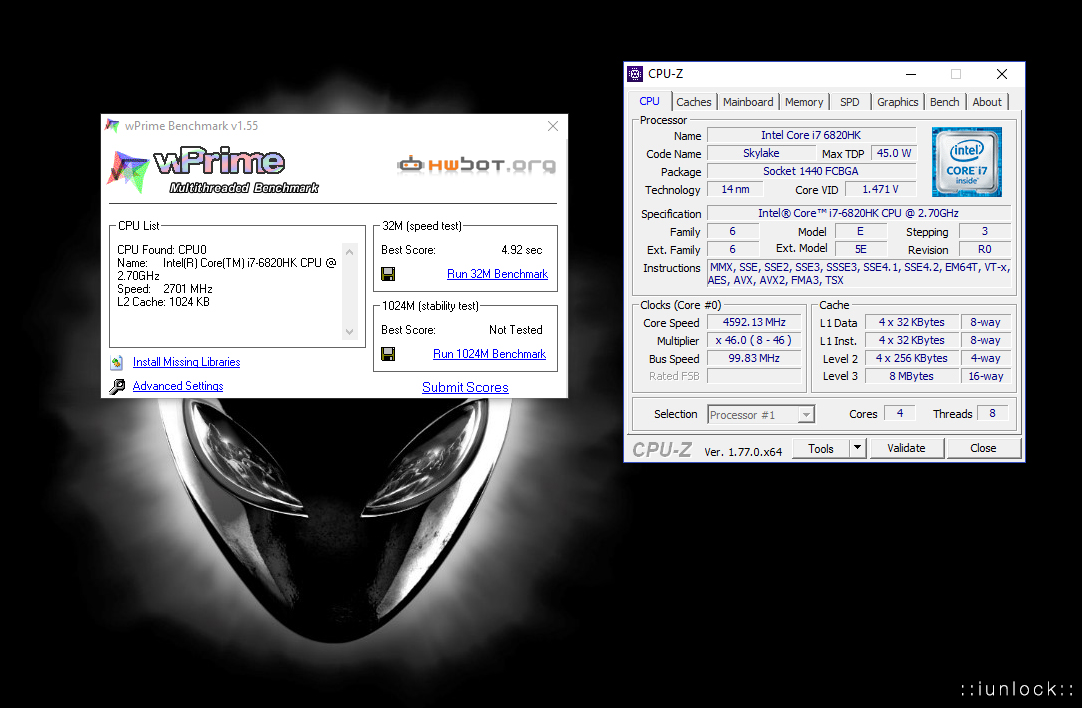
Task: Select the Graphics tab
Action: 897,102
